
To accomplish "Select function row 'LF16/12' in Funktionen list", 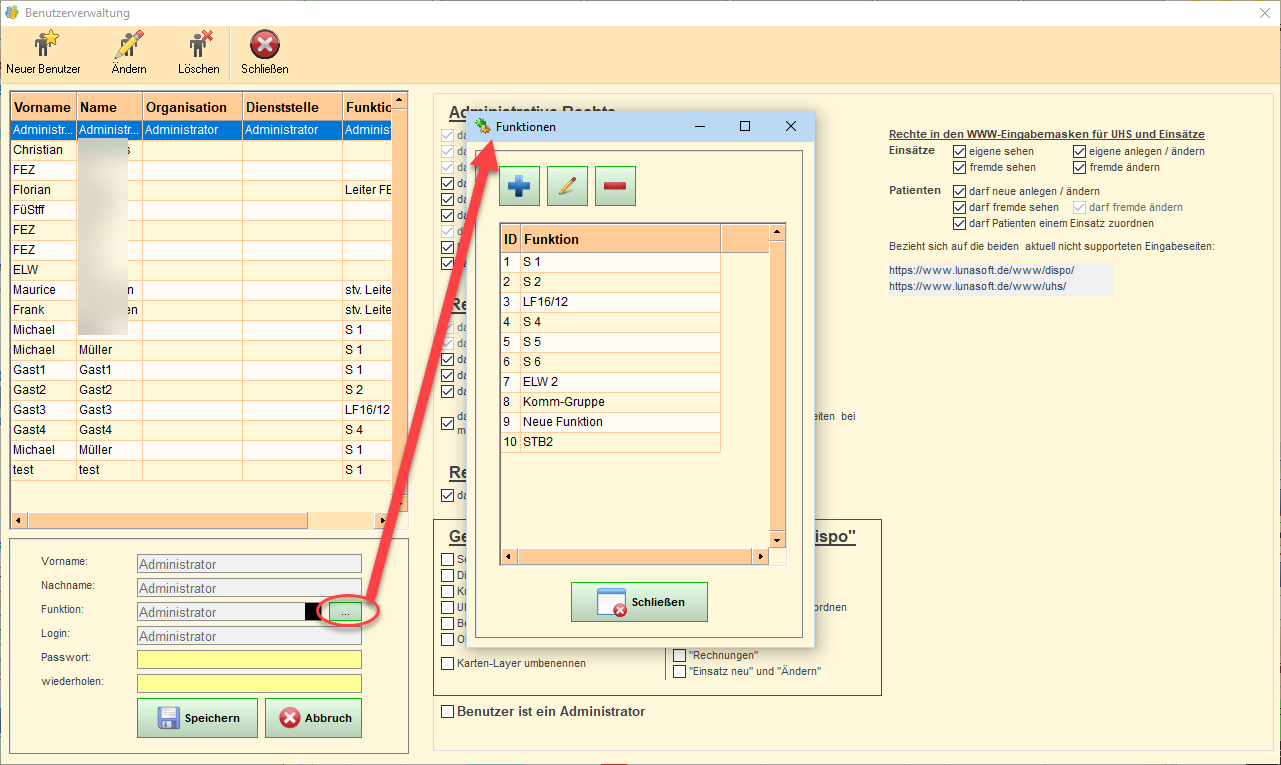I will pyautogui.click(x=610, y=302).
